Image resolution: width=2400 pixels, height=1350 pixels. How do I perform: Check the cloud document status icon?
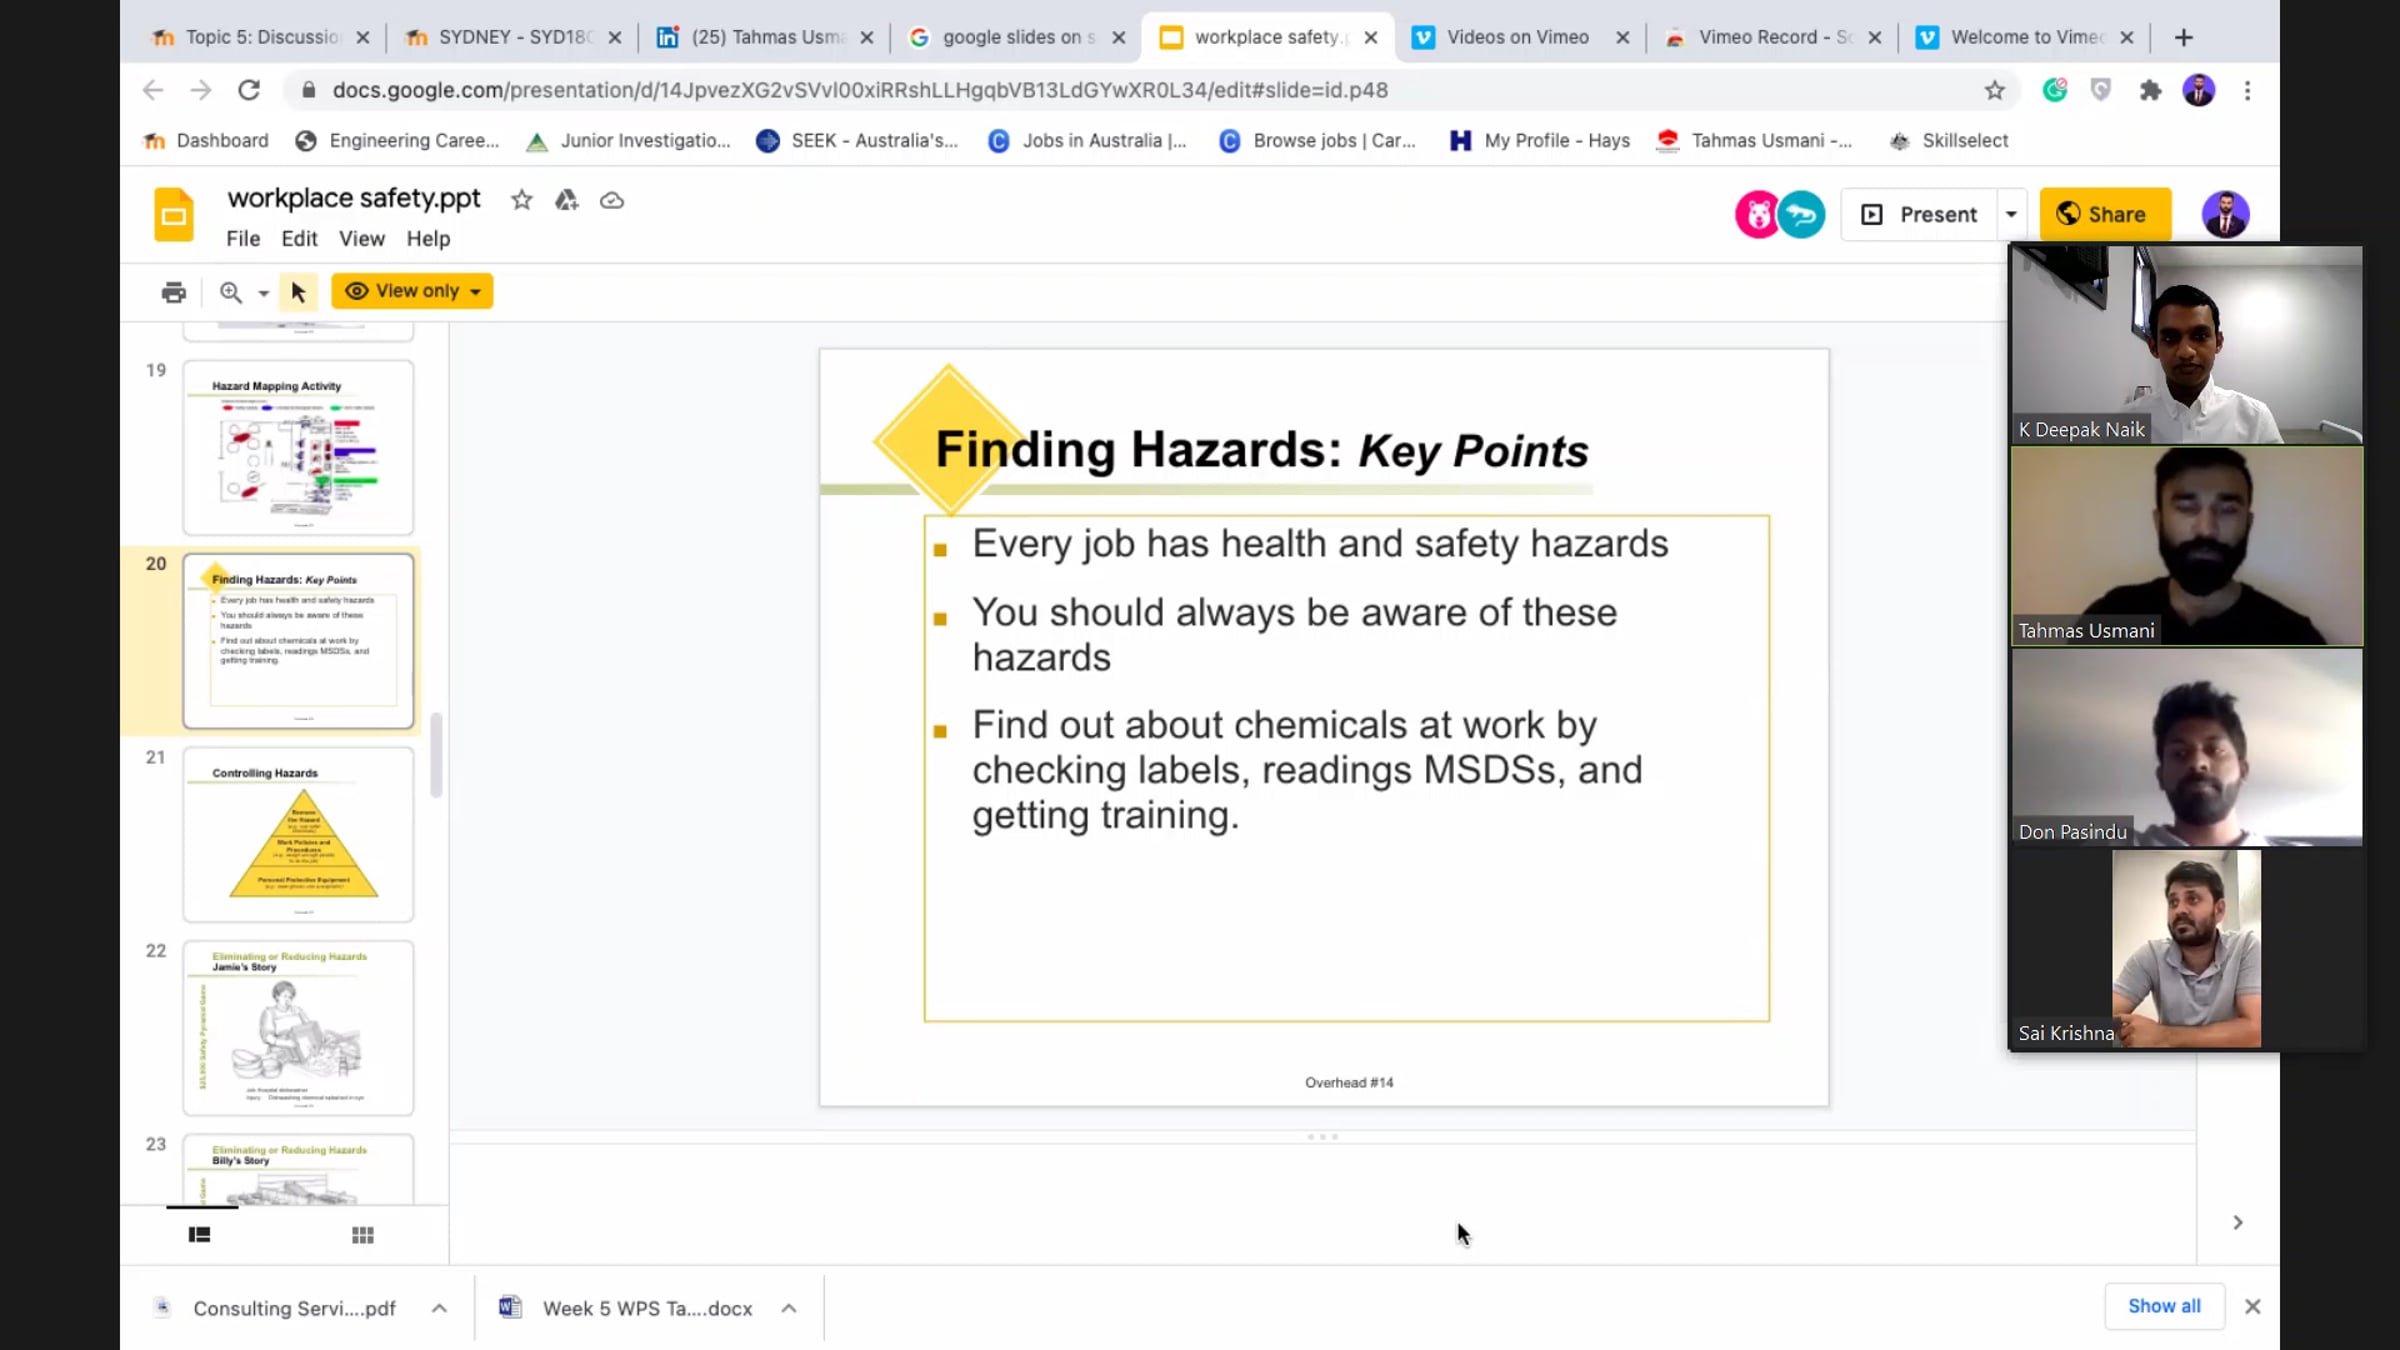611,200
